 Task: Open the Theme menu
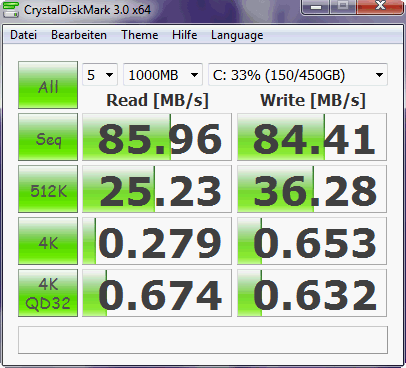pyautogui.click(x=139, y=35)
